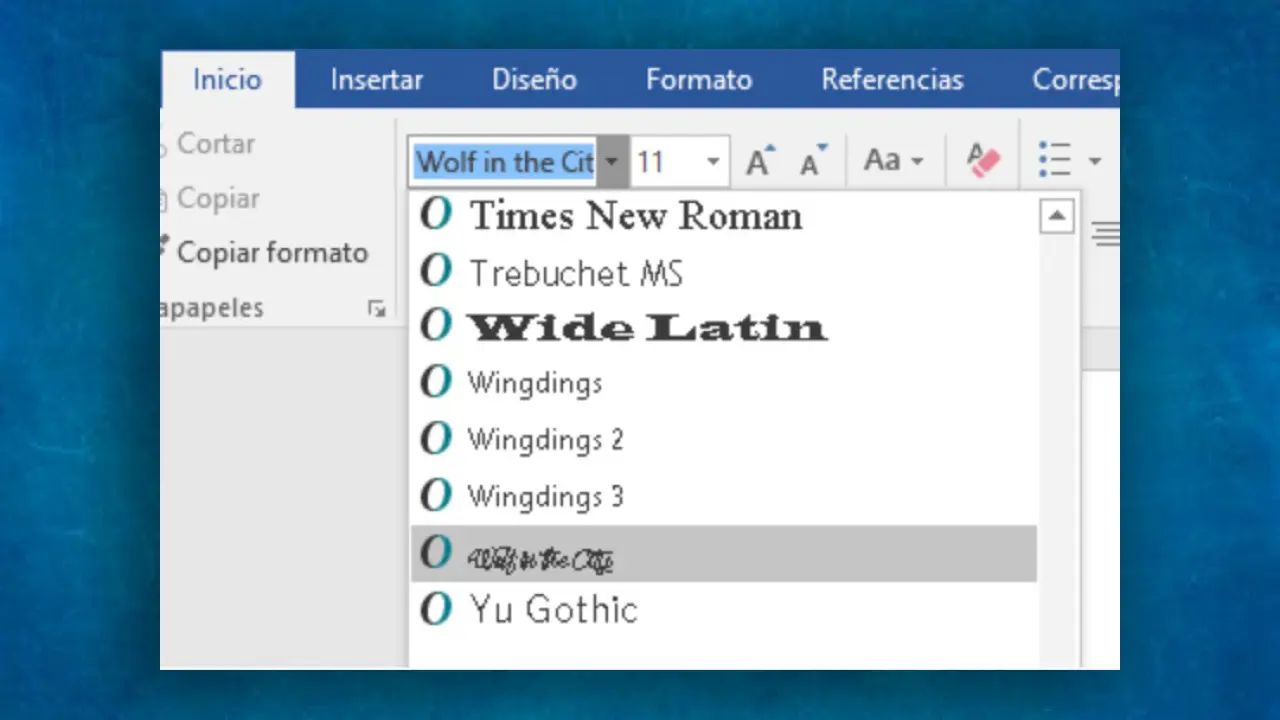The image size is (1280, 720).
Task: Go to the Referencias tab
Action: tap(892, 80)
